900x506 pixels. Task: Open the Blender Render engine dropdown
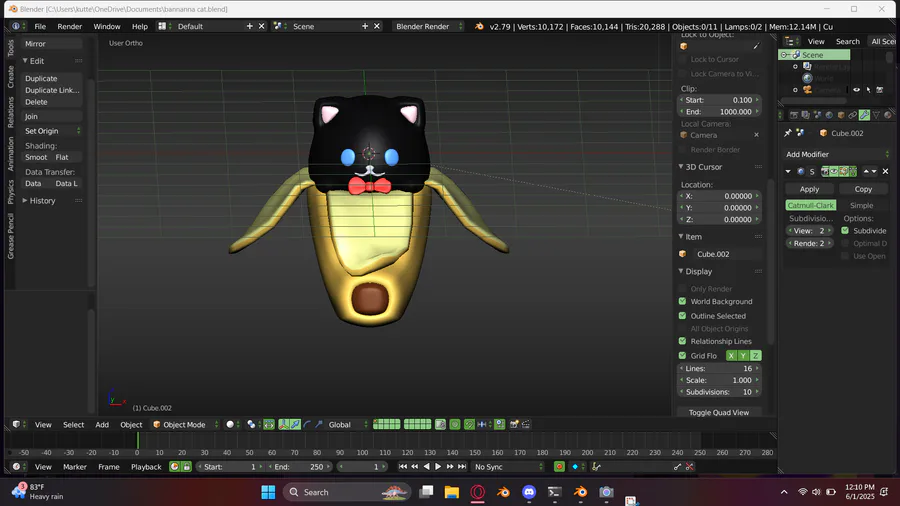[x=428, y=26]
